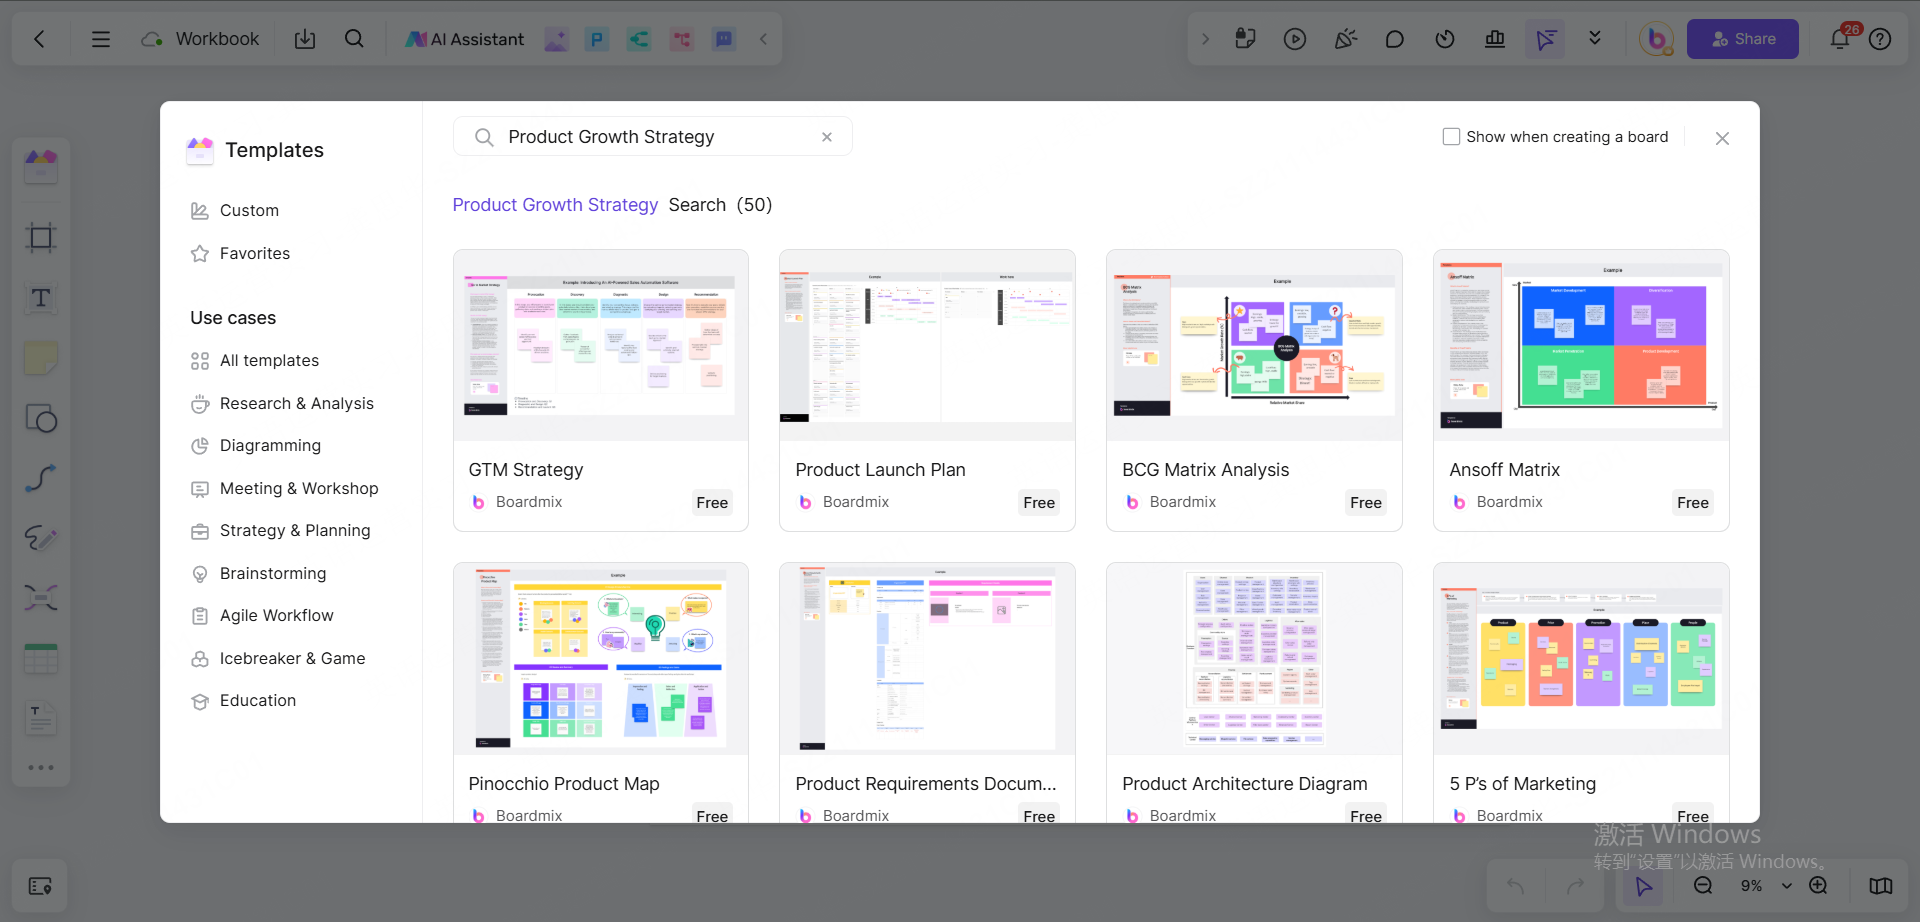1920x922 pixels.
Task: Open the comment bubble tool
Action: [1395, 39]
